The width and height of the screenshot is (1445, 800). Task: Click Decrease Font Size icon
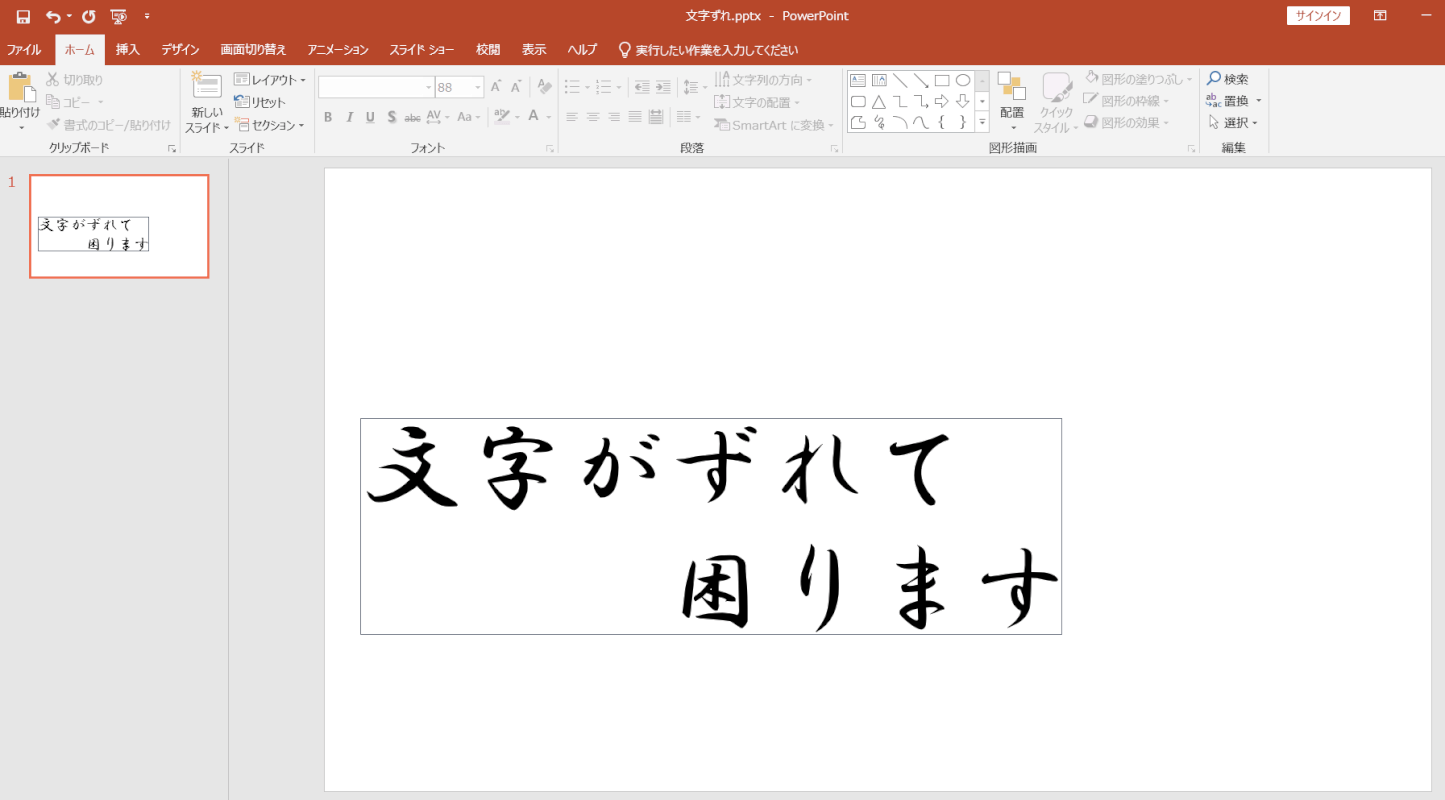click(x=517, y=87)
